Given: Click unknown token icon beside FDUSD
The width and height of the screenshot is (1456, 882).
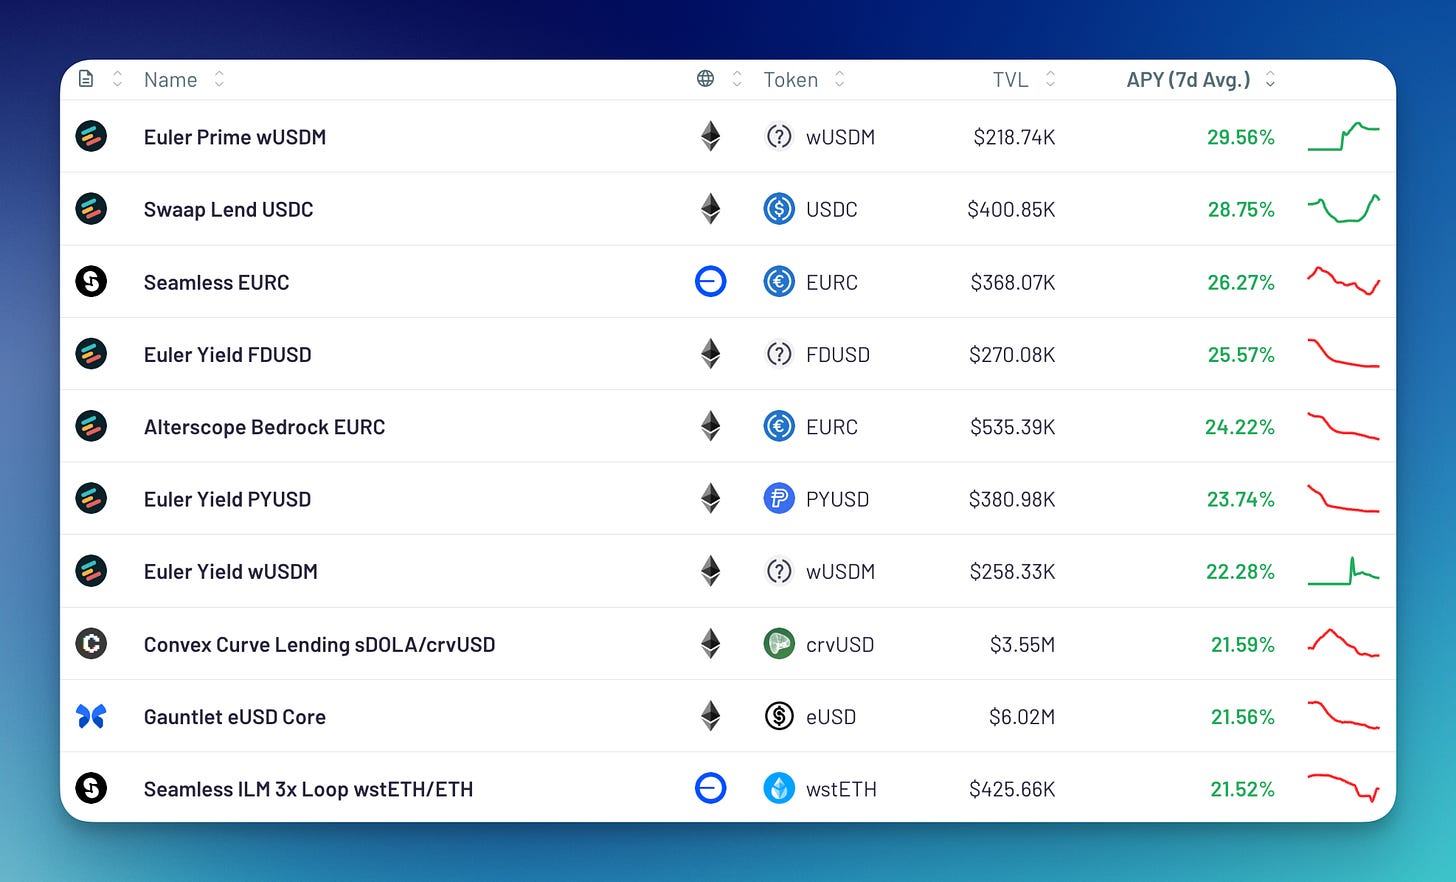Looking at the screenshot, I should tap(779, 354).
